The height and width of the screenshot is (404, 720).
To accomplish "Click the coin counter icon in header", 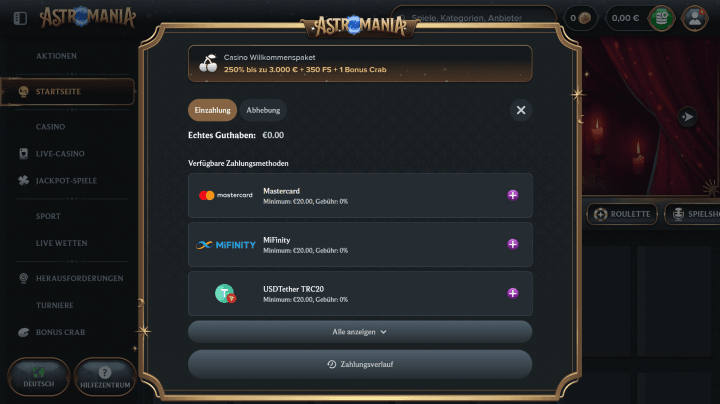I will pos(585,18).
